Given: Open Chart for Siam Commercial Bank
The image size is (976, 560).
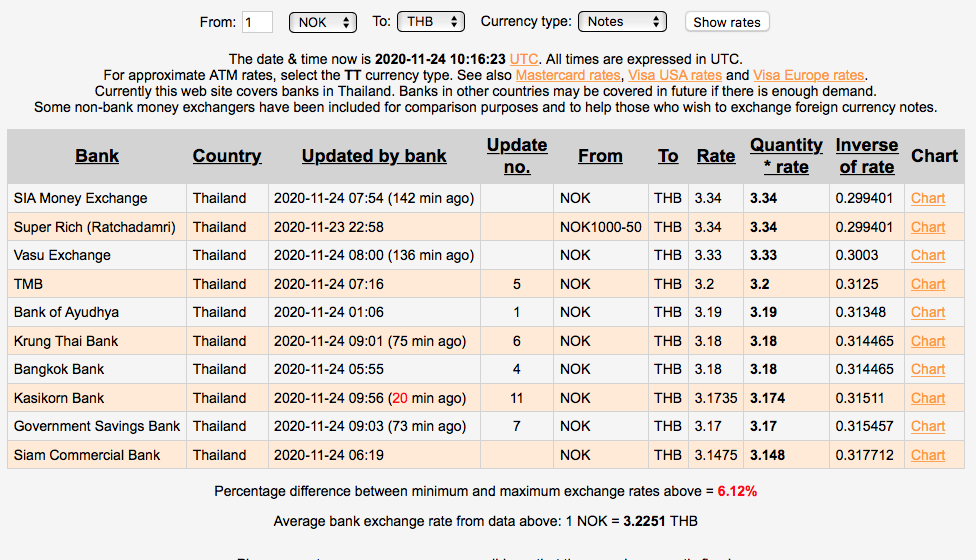Looking at the screenshot, I should click(928, 455).
